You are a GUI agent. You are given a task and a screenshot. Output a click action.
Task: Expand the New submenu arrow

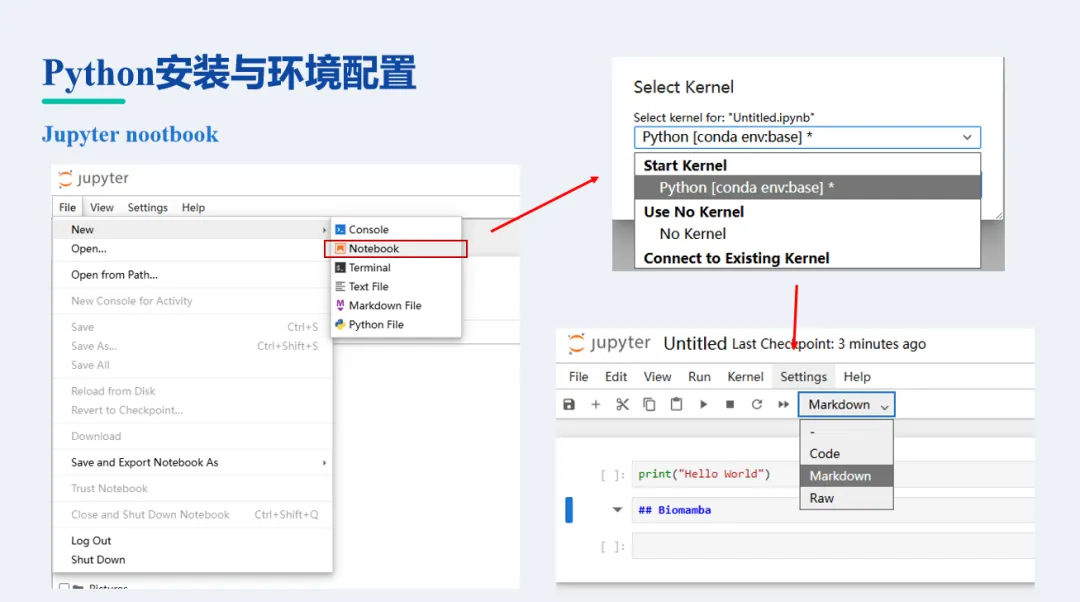[x=324, y=229]
